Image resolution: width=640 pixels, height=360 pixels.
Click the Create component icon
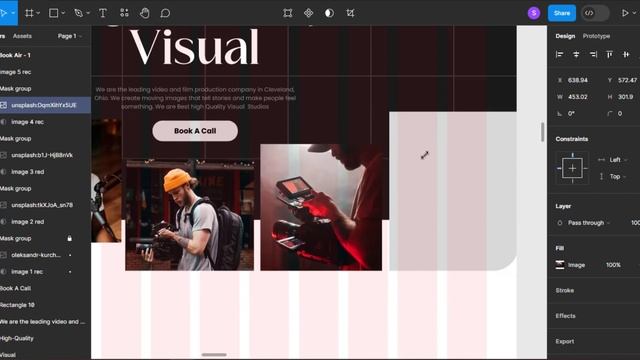point(309,13)
